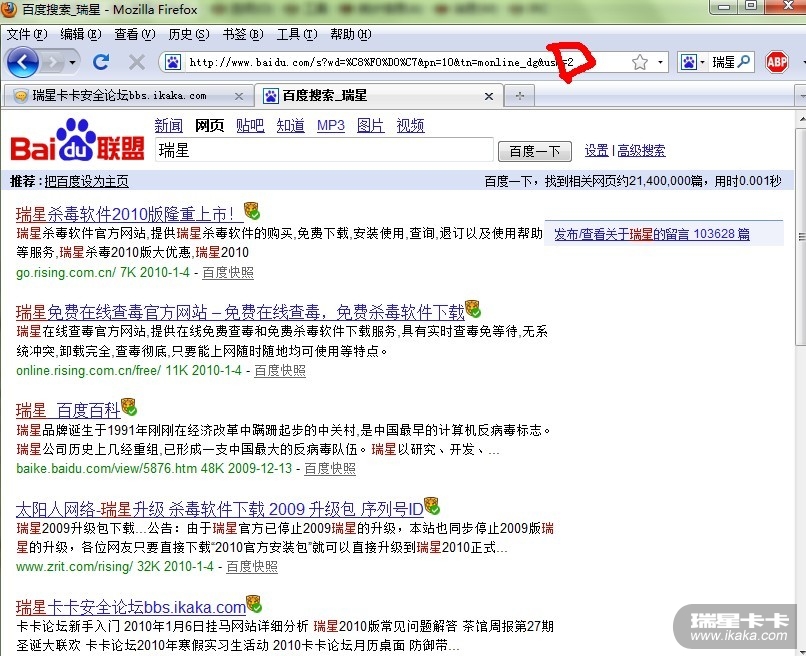Image resolution: width=806 pixels, height=656 pixels.
Task: Switch to Baidu 视频 search
Action: pyautogui.click(x=410, y=125)
